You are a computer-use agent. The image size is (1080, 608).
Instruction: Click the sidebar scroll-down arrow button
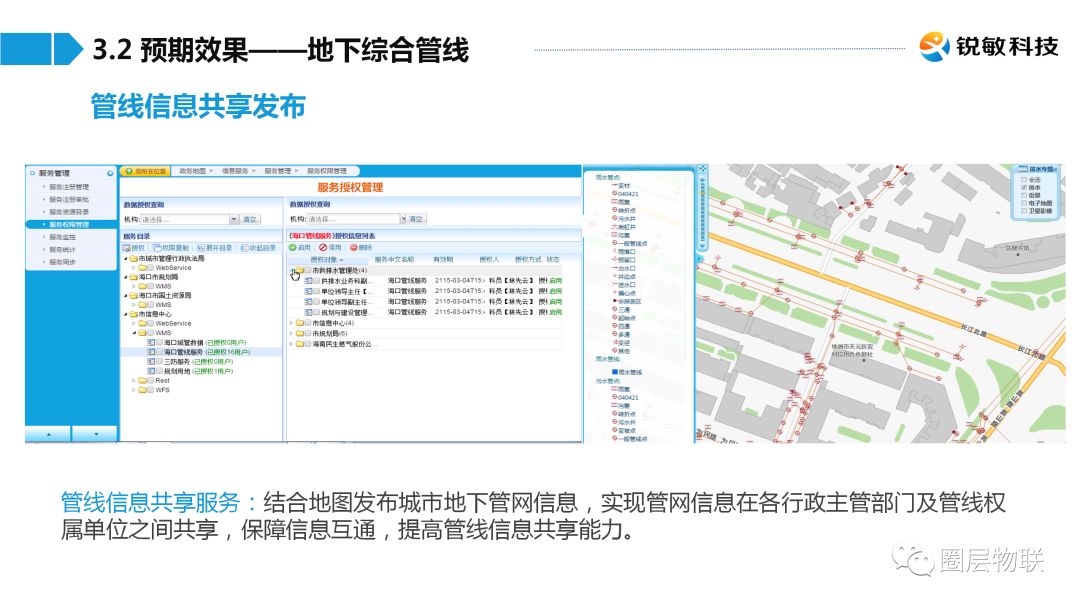[95, 434]
